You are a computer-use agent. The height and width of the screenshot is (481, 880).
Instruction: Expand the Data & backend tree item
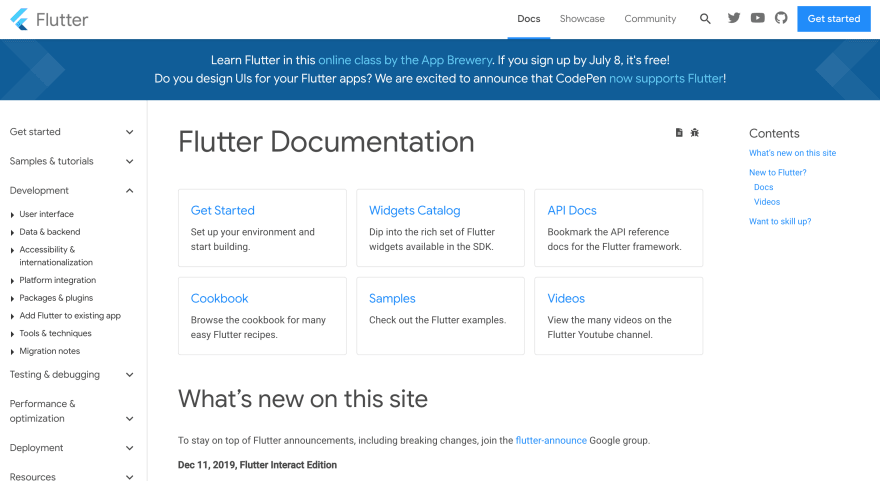click(45, 232)
